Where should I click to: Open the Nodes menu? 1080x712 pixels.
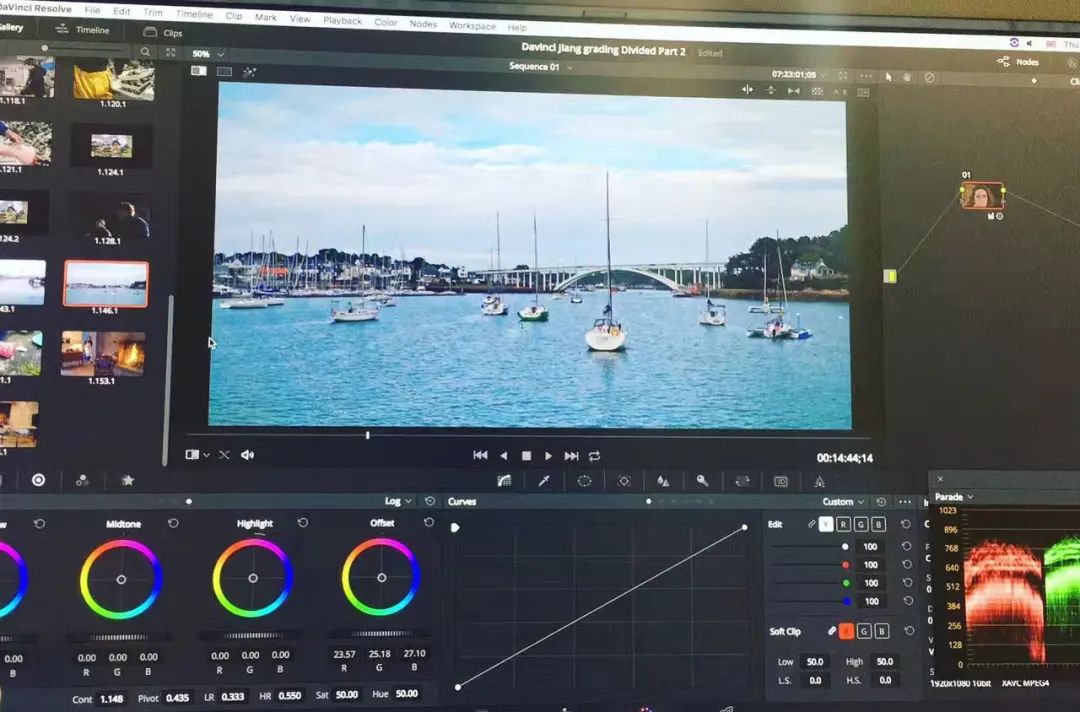click(423, 23)
